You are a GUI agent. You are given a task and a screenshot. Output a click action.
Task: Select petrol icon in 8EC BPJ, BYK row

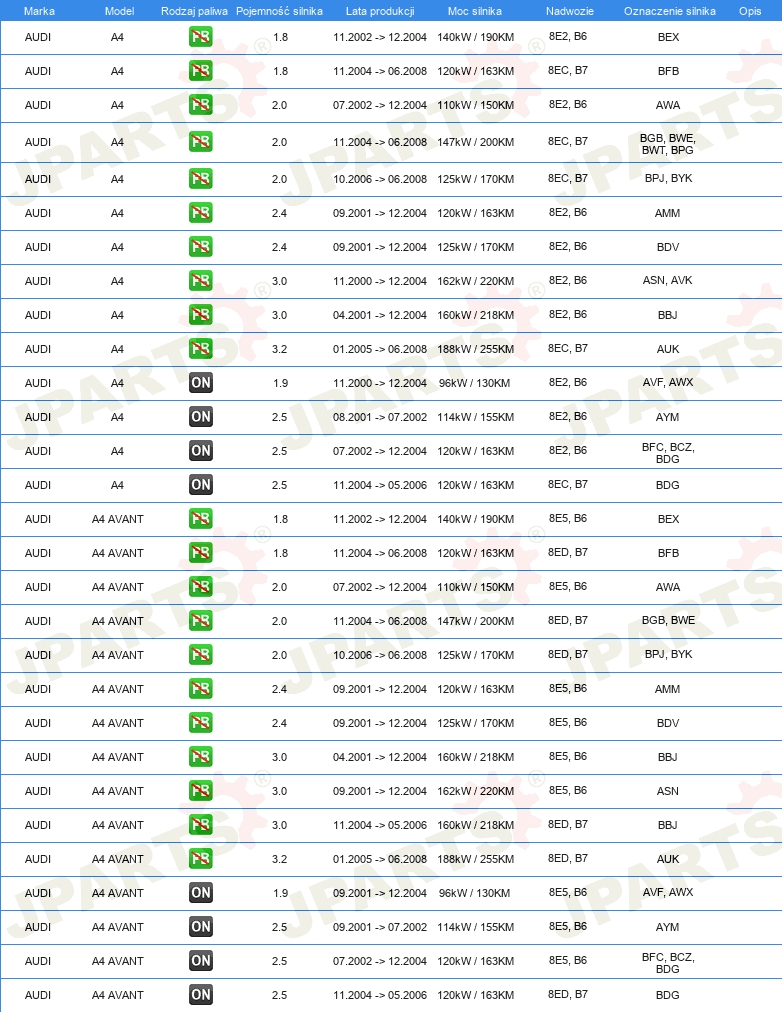tap(201, 179)
